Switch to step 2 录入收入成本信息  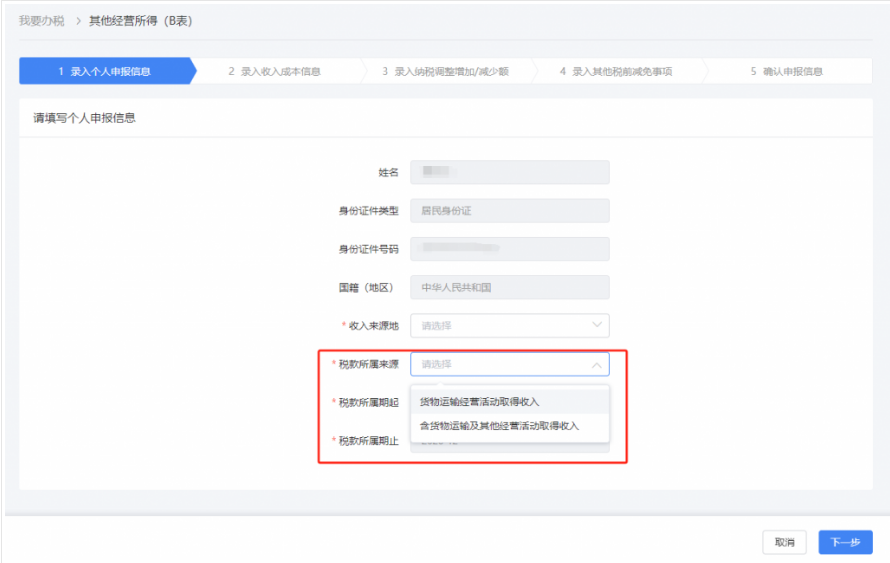(x=274, y=72)
